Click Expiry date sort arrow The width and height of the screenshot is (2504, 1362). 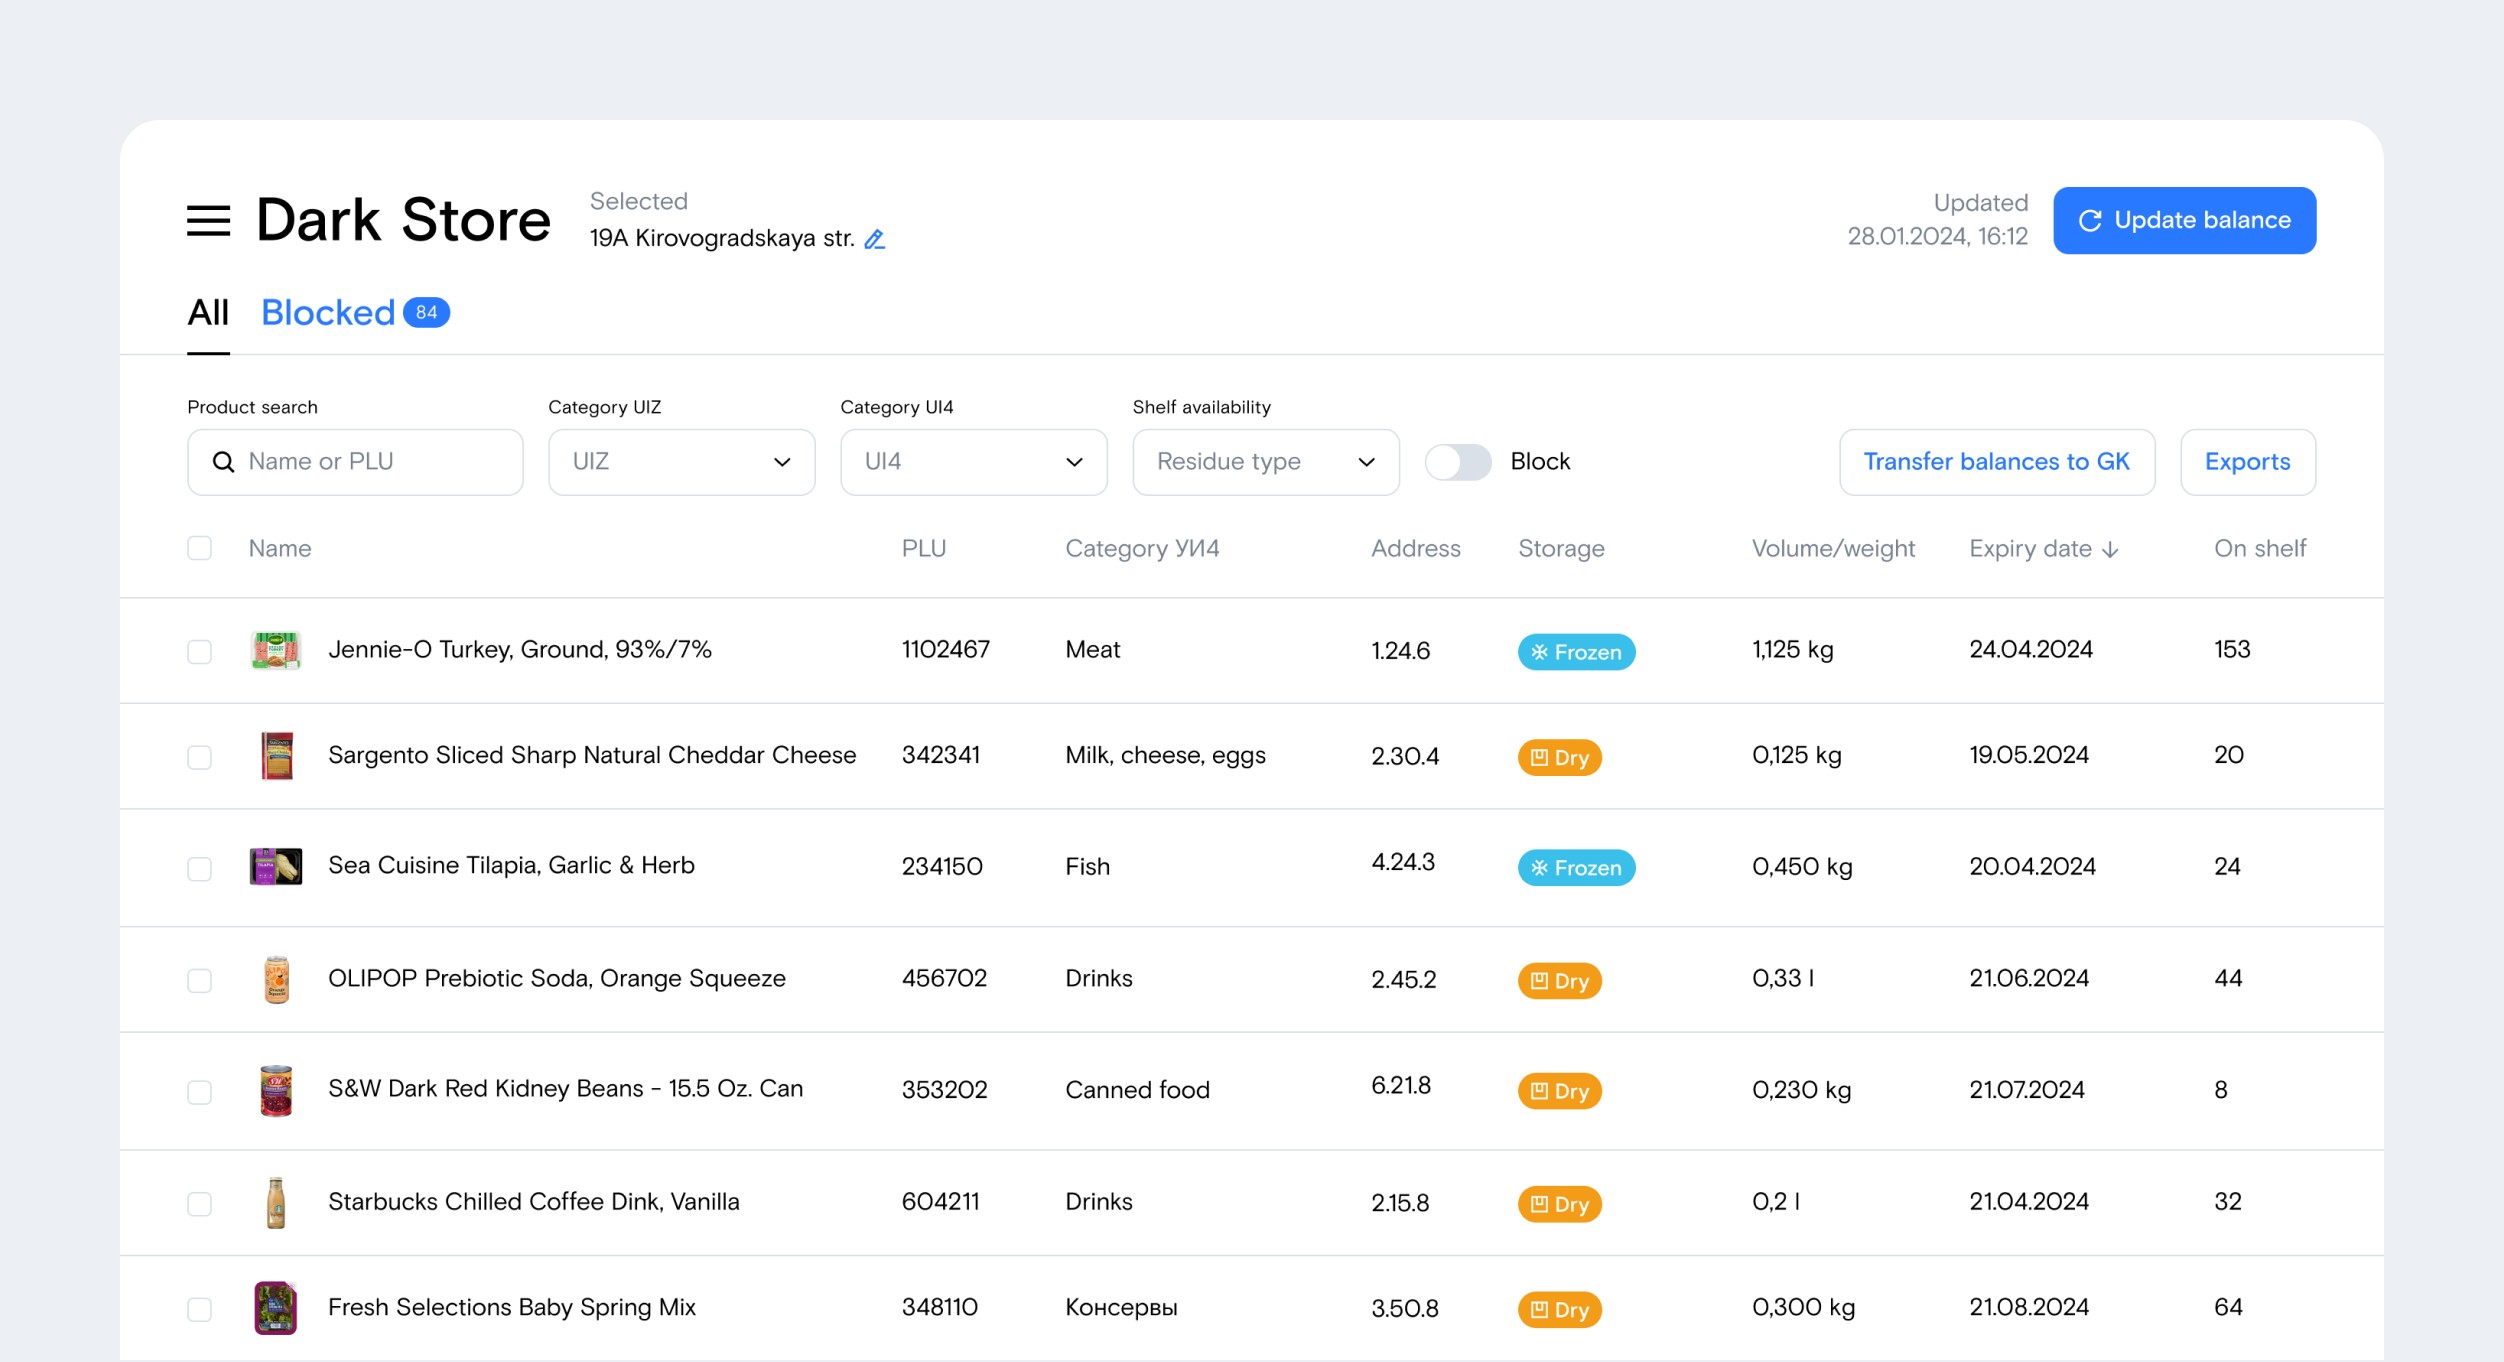coord(2111,549)
